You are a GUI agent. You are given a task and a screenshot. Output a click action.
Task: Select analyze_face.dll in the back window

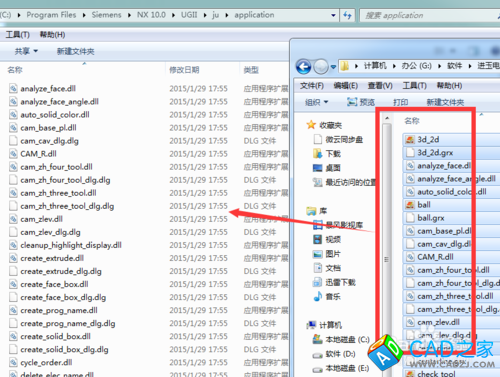point(48,89)
